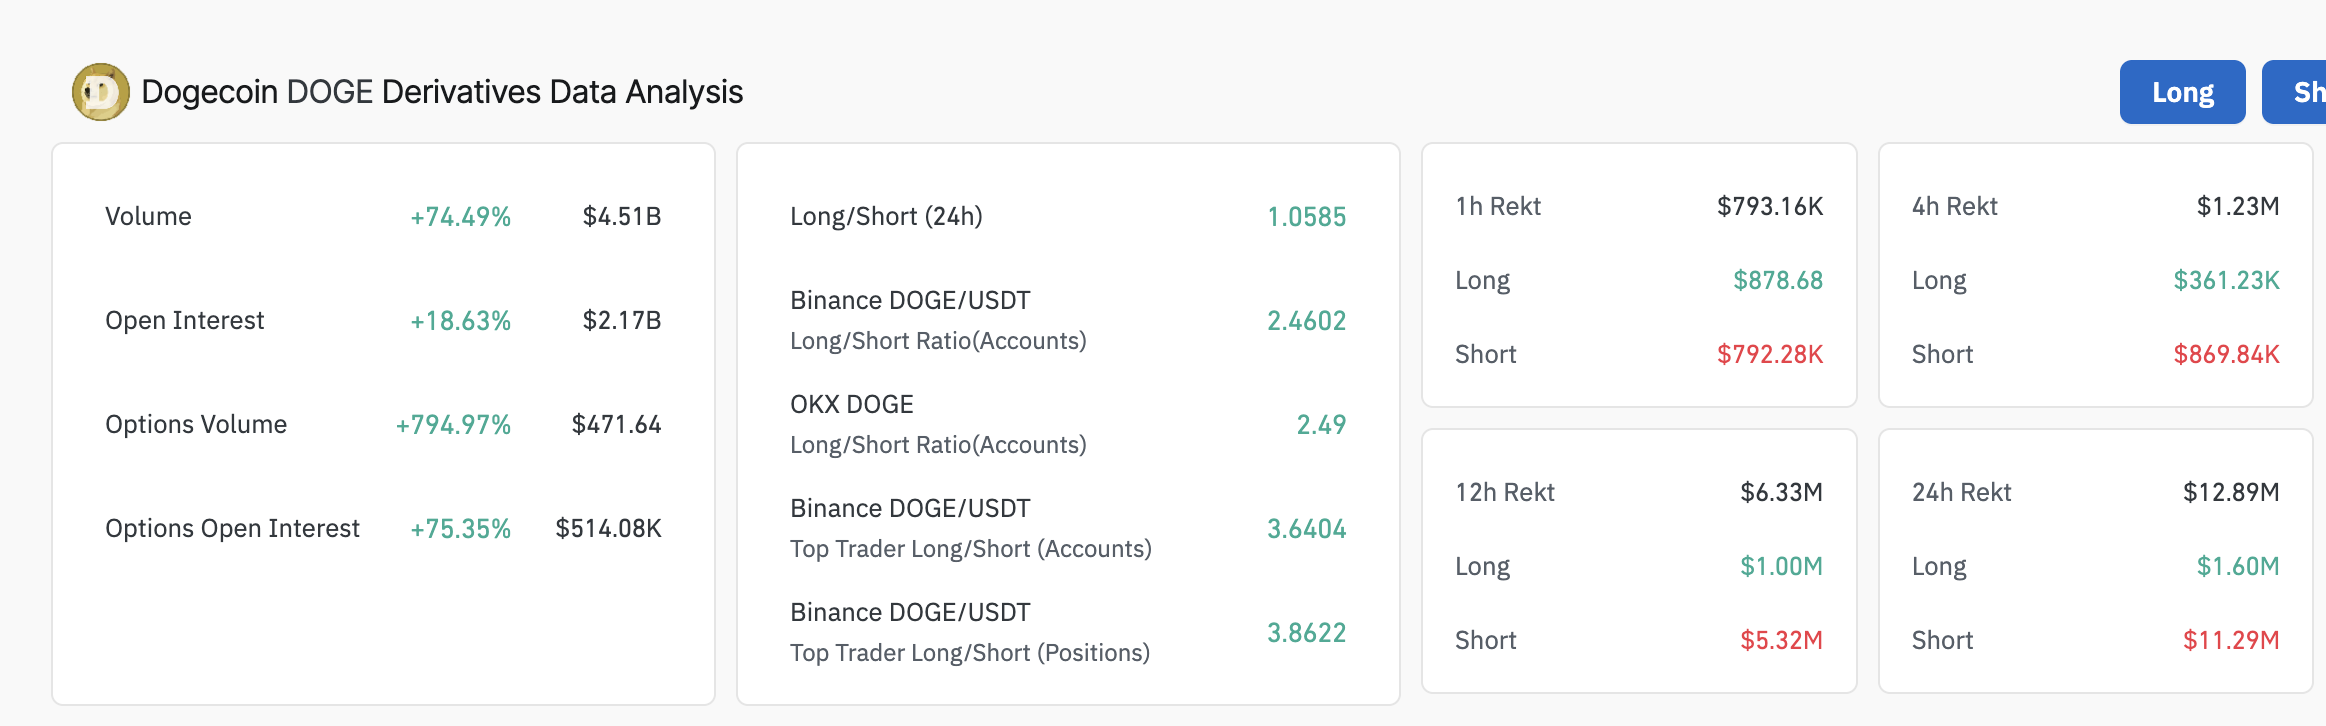Click the Dogecoin DOGE Derivatives Data Analysis title
The width and height of the screenshot is (2326, 726).
(442, 92)
